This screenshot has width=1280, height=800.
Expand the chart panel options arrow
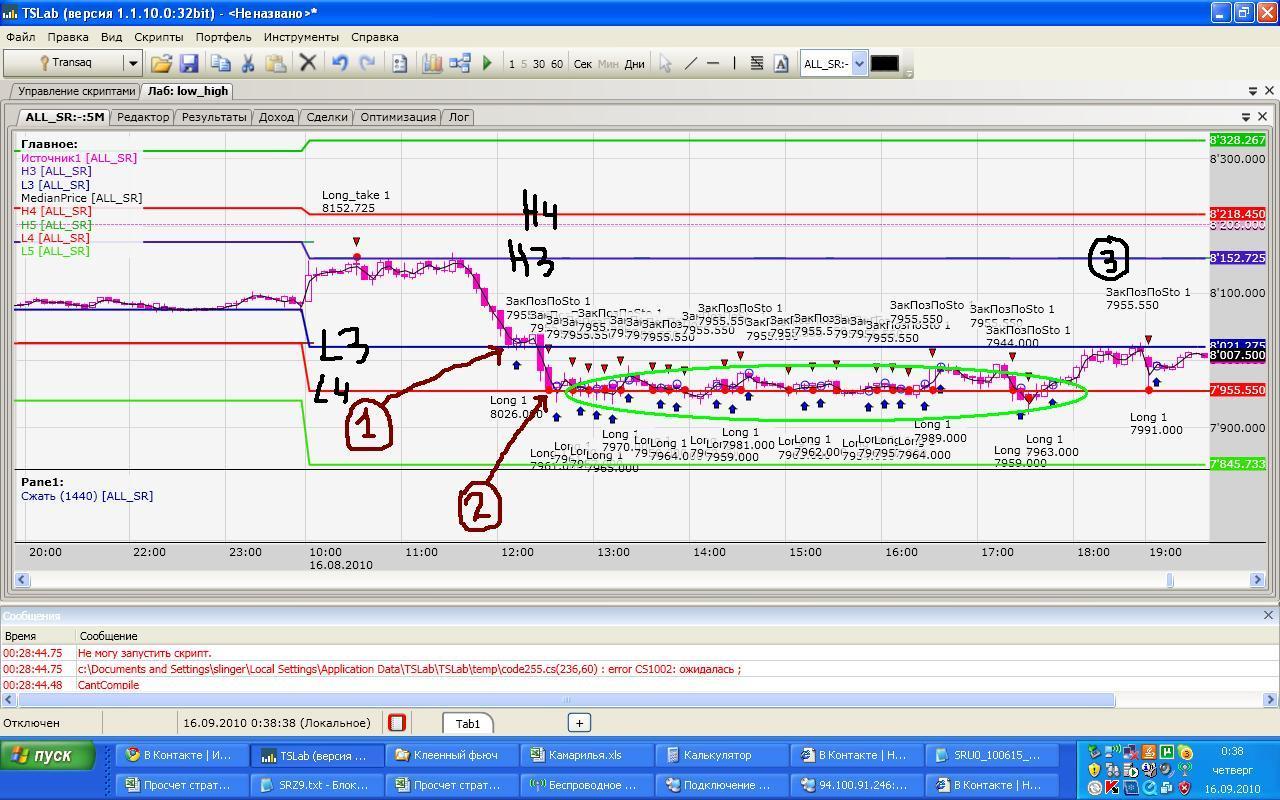click(x=1246, y=117)
